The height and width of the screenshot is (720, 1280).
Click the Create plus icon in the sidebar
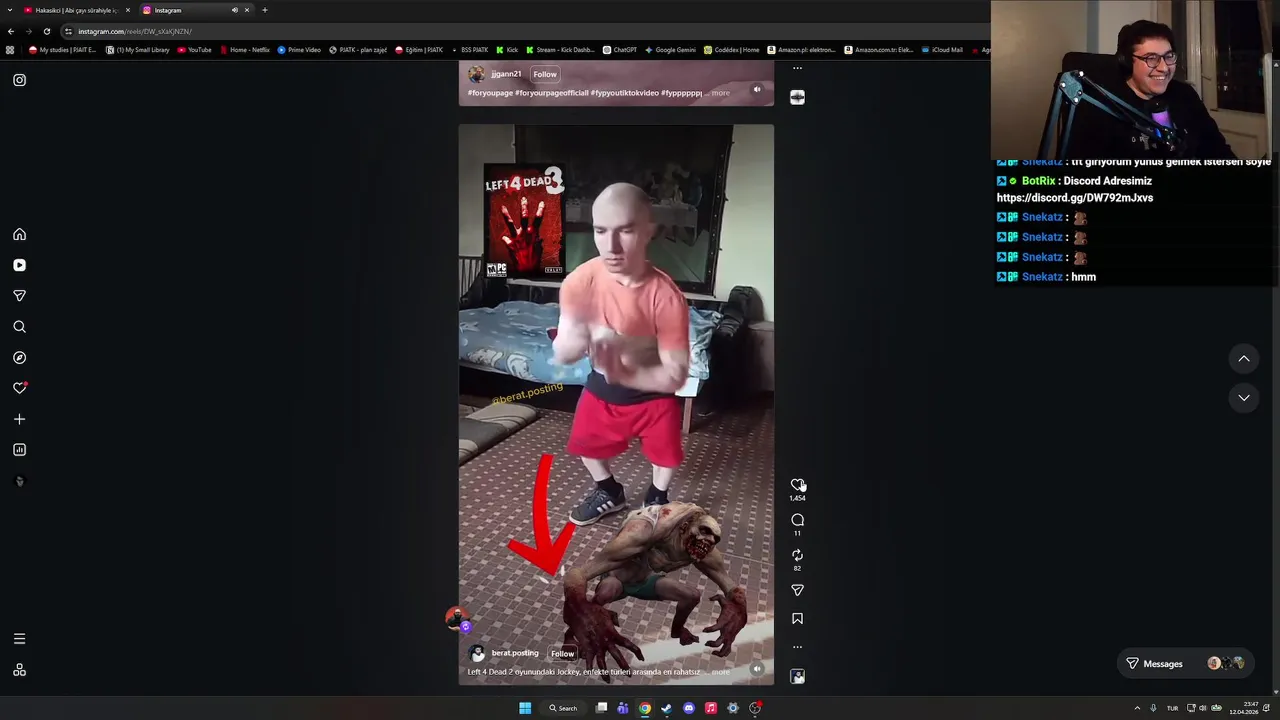19,419
